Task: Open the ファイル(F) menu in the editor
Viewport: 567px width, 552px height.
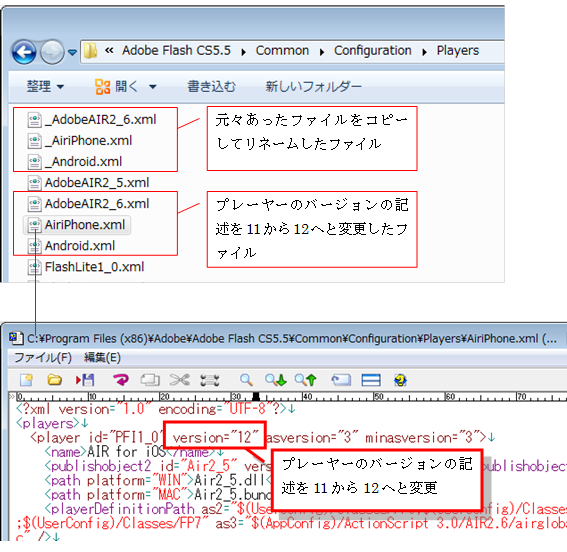Action: pos(43,358)
